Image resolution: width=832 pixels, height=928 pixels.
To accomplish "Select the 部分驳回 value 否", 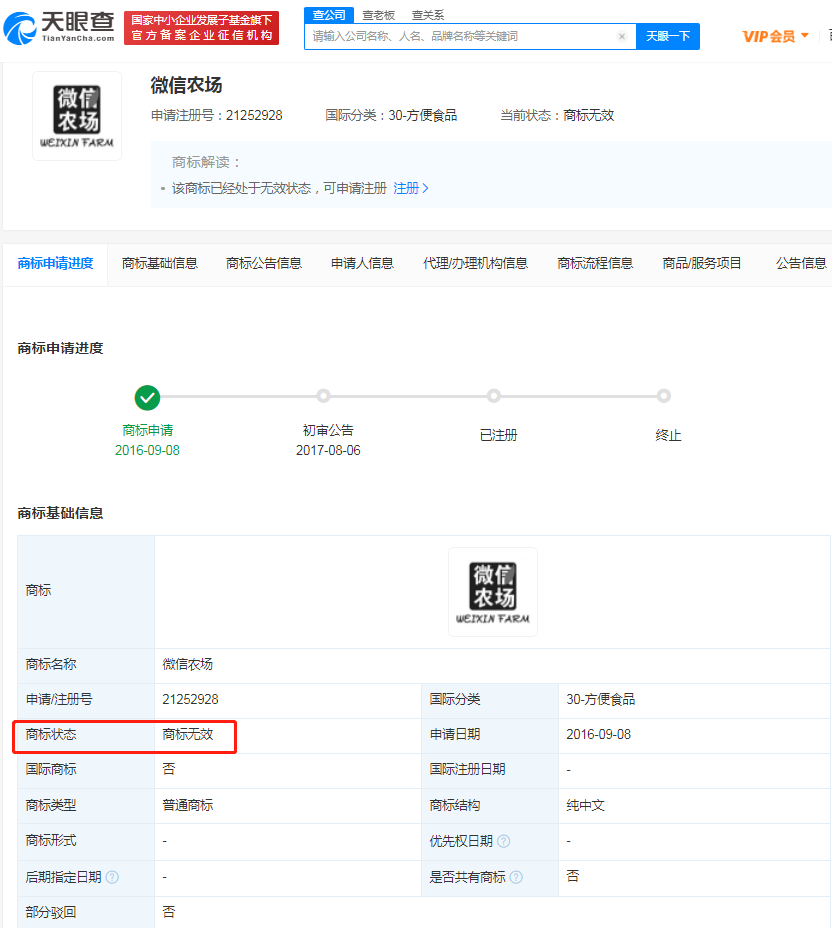I will coord(169,912).
